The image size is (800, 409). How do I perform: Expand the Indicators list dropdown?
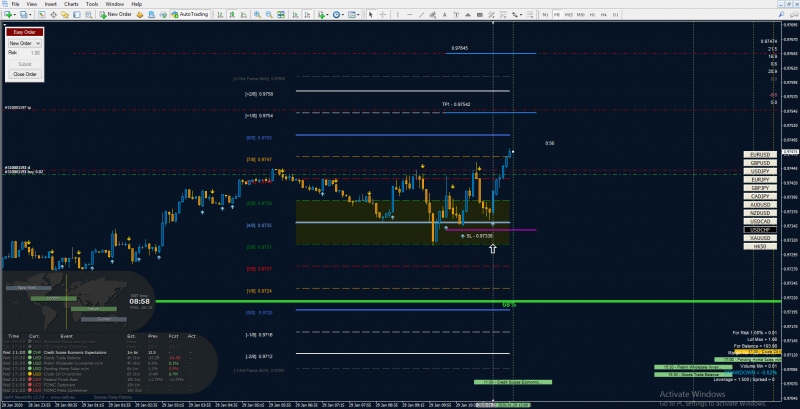pos(328,15)
